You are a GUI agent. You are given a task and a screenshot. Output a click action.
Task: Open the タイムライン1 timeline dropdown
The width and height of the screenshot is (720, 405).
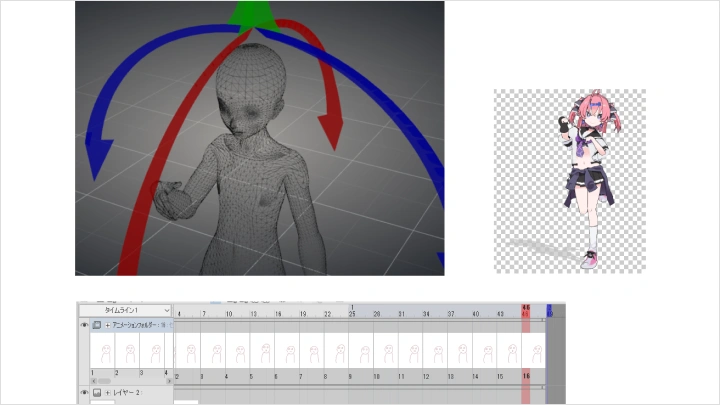125,311
